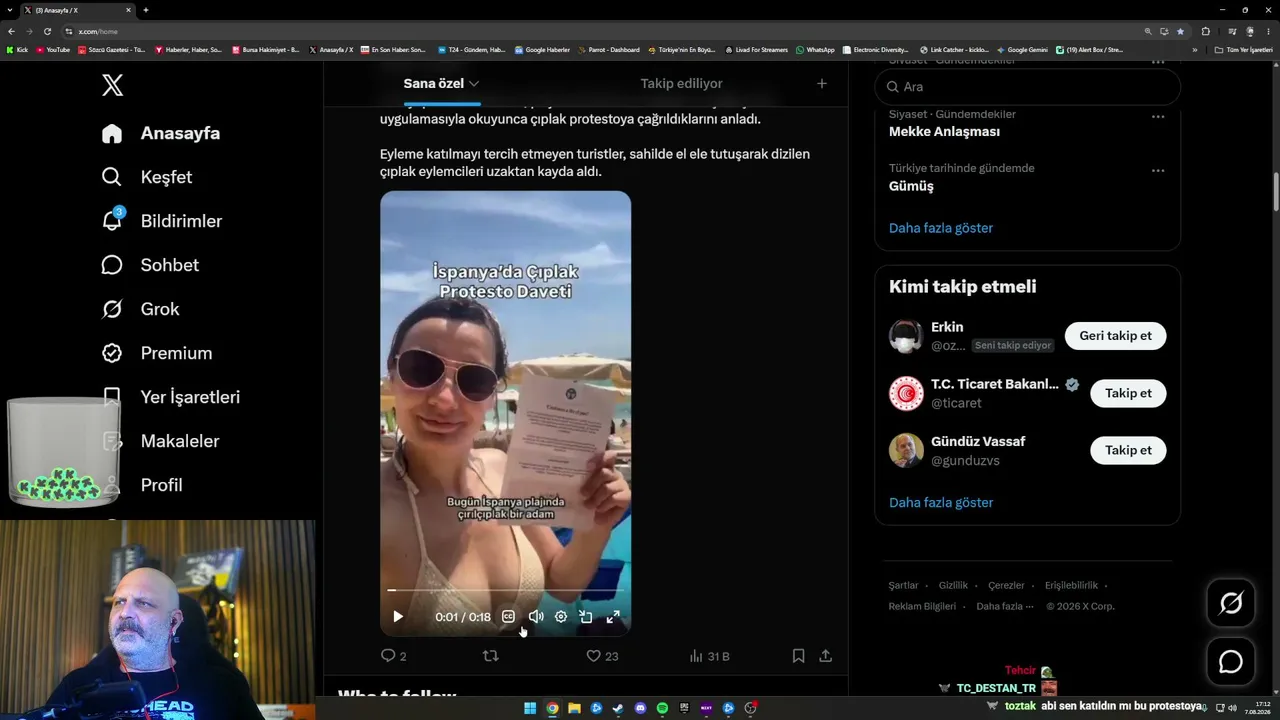Click Daha fazla göster under Kimi takip etmeli
Viewport: 1280px width, 720px height.
(941, 503)
